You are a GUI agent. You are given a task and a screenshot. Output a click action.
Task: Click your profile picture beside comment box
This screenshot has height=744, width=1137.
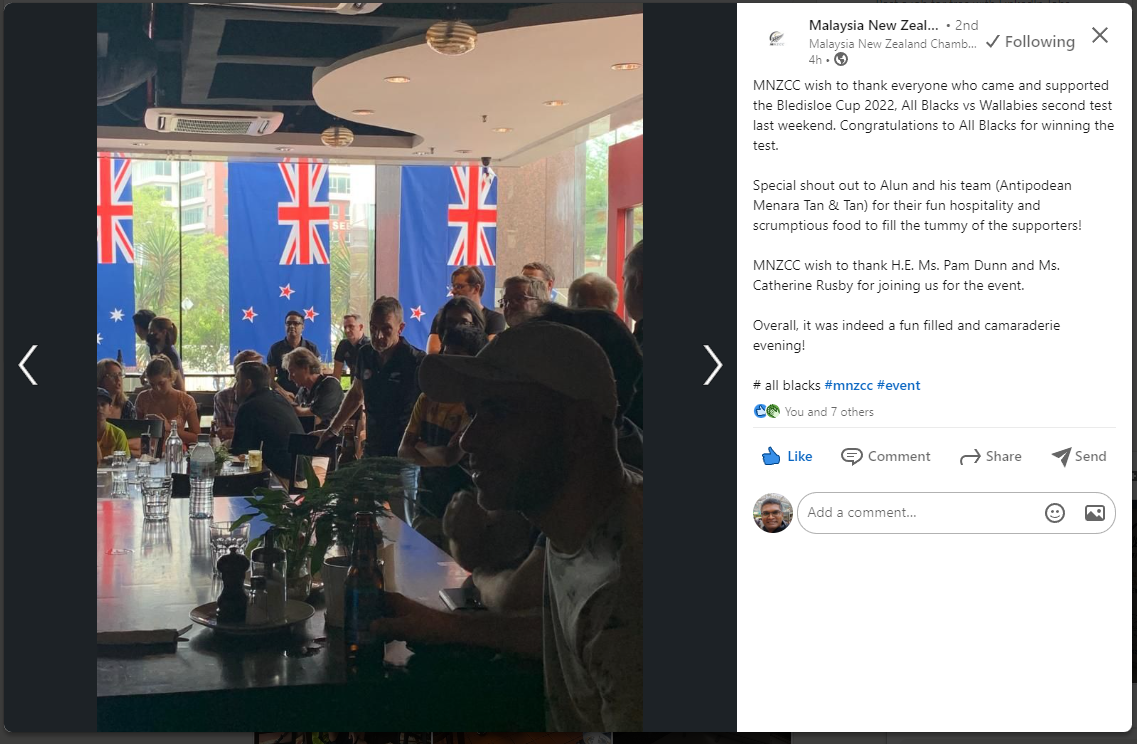pos(773,513)
